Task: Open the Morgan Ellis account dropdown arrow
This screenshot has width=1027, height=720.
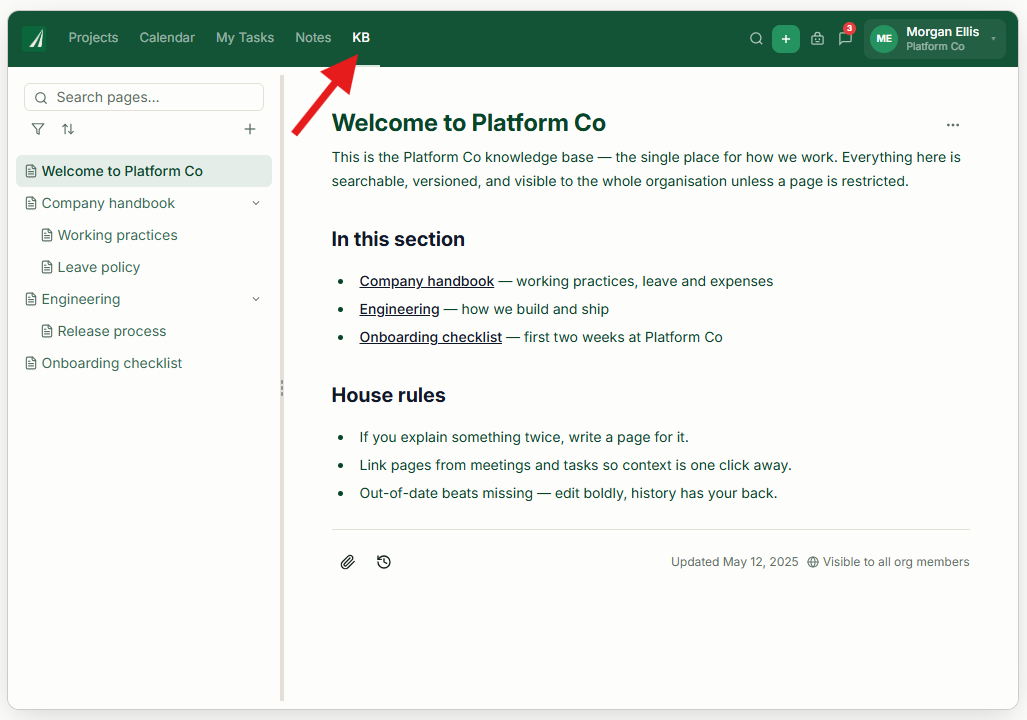Action: 994,39
